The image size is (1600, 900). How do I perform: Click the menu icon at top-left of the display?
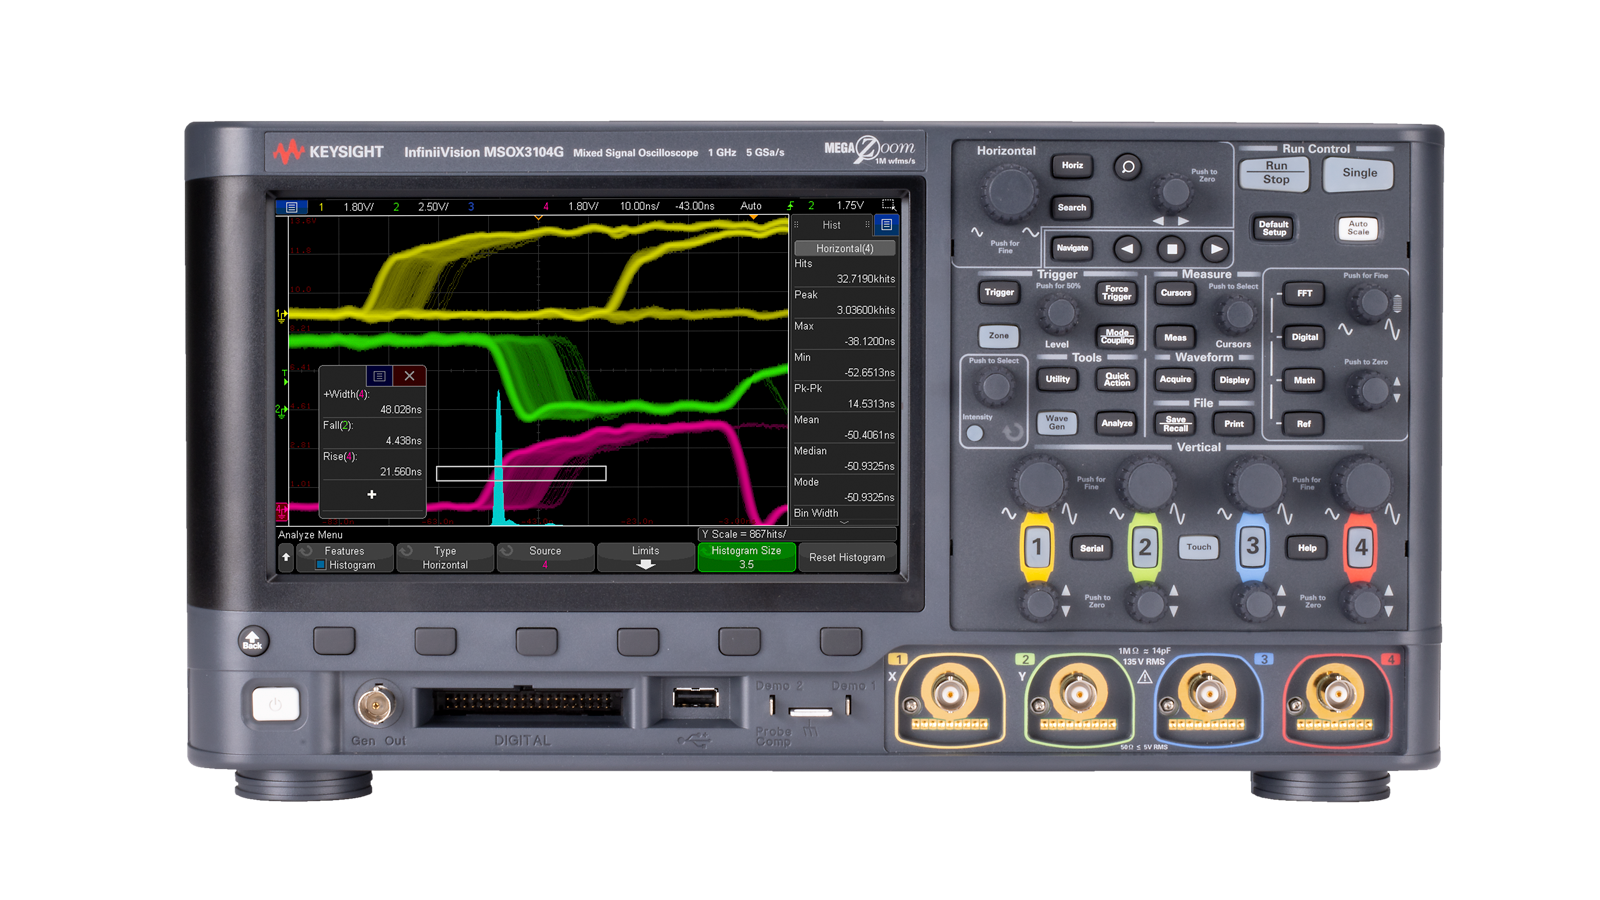290,205
